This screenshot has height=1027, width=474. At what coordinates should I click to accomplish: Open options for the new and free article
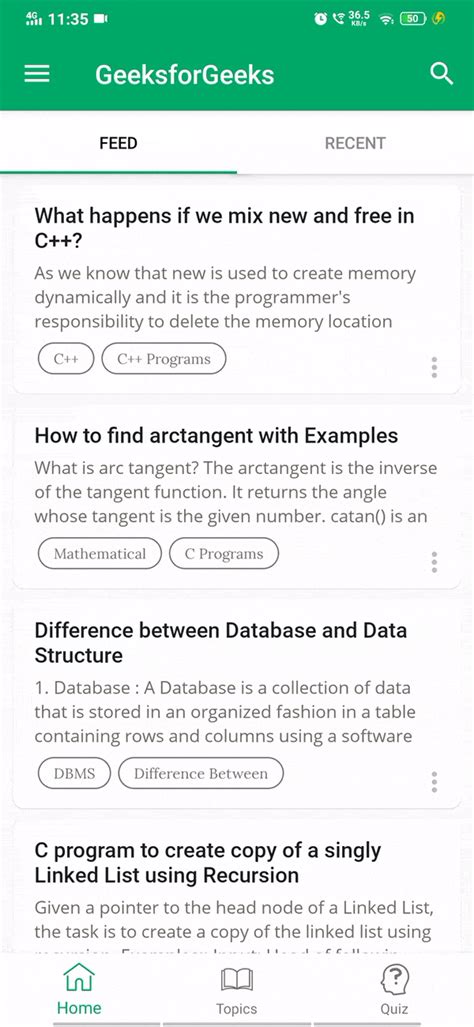point(434,367)
